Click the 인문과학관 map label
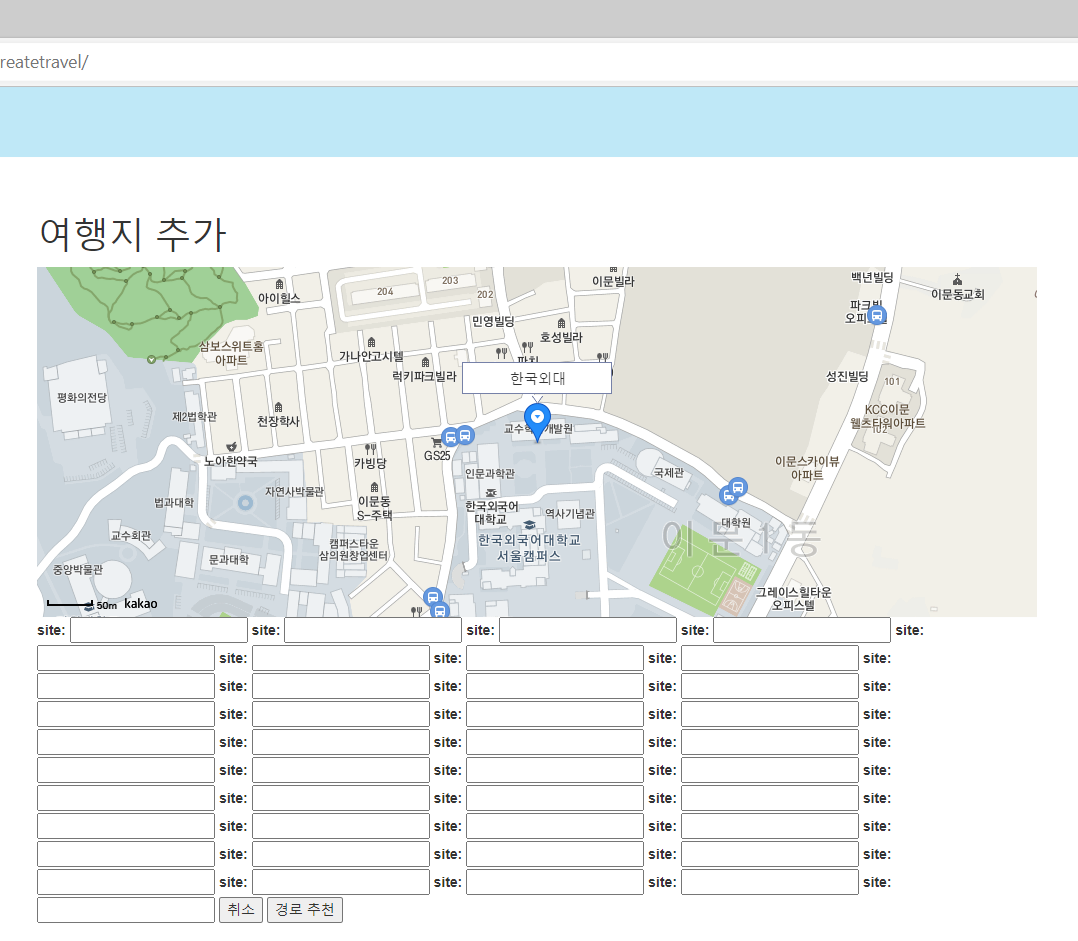 pos(490,474)
